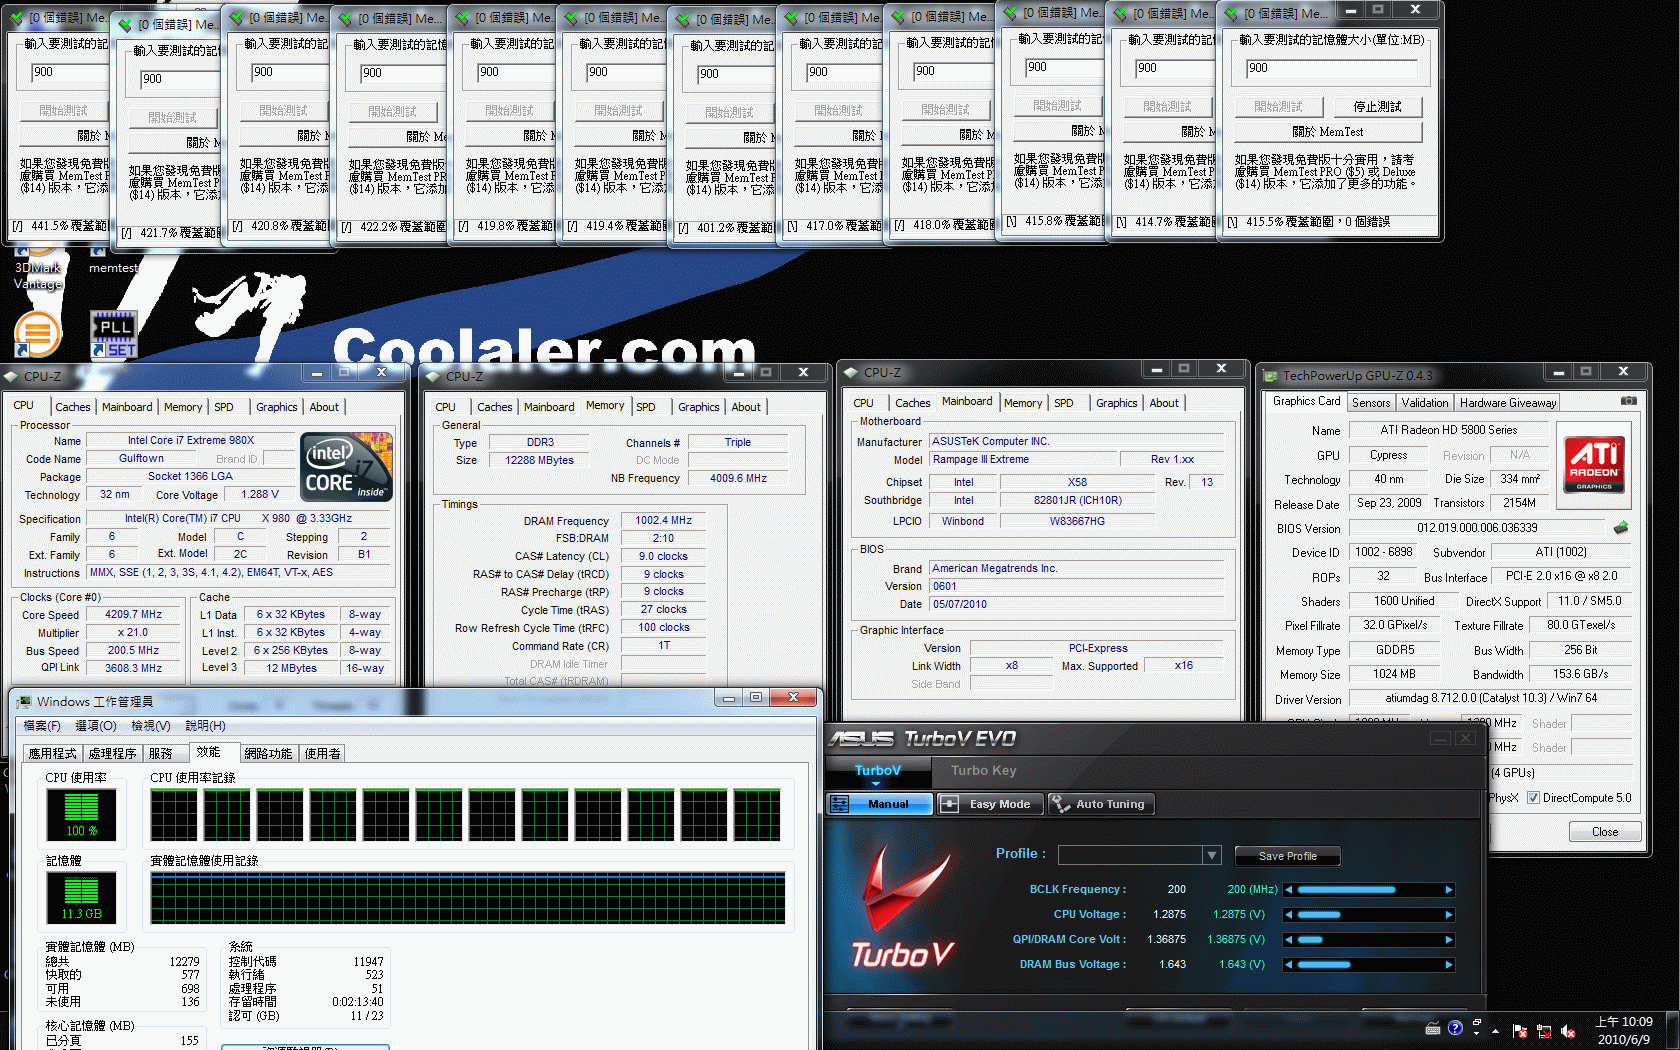The width and height of the screenshot is (1680, 1050).
Task: Open 檔案(F) menu in Task Manager
Action: click(x=42, y=726)
